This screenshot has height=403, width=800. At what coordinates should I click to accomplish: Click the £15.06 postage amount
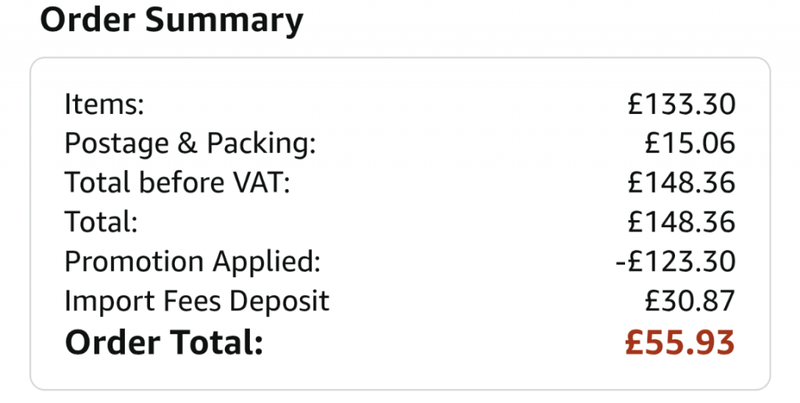[690, 143]
